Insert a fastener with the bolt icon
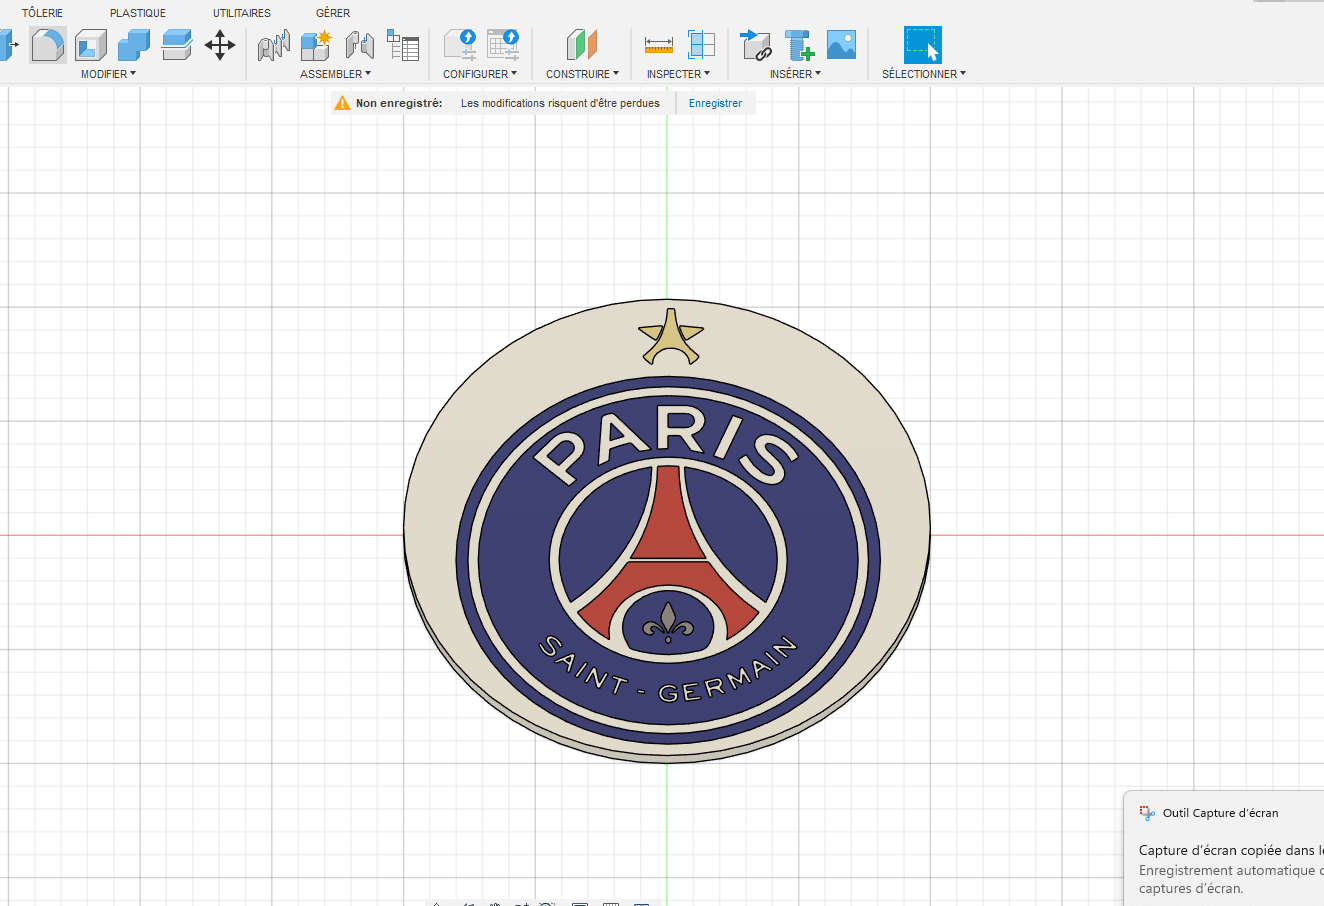Image resolution: width=1324 pixels, height=906 pixels. point(799,45)
